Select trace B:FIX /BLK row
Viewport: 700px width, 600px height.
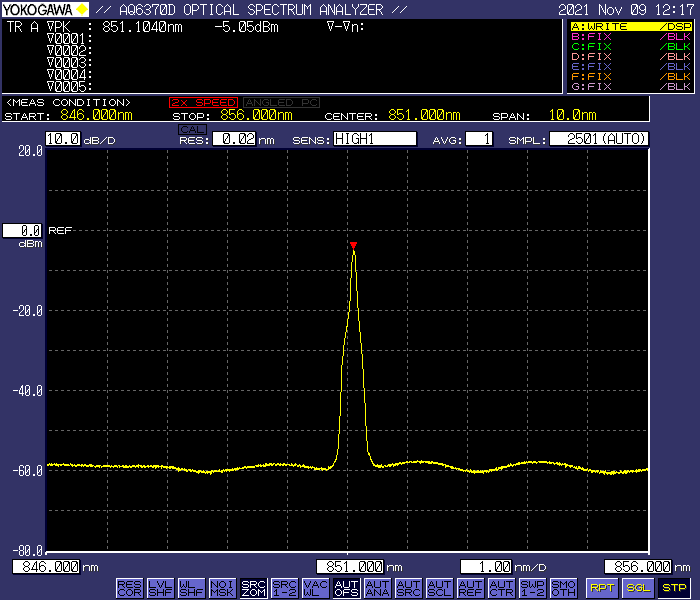click(631, 37)
